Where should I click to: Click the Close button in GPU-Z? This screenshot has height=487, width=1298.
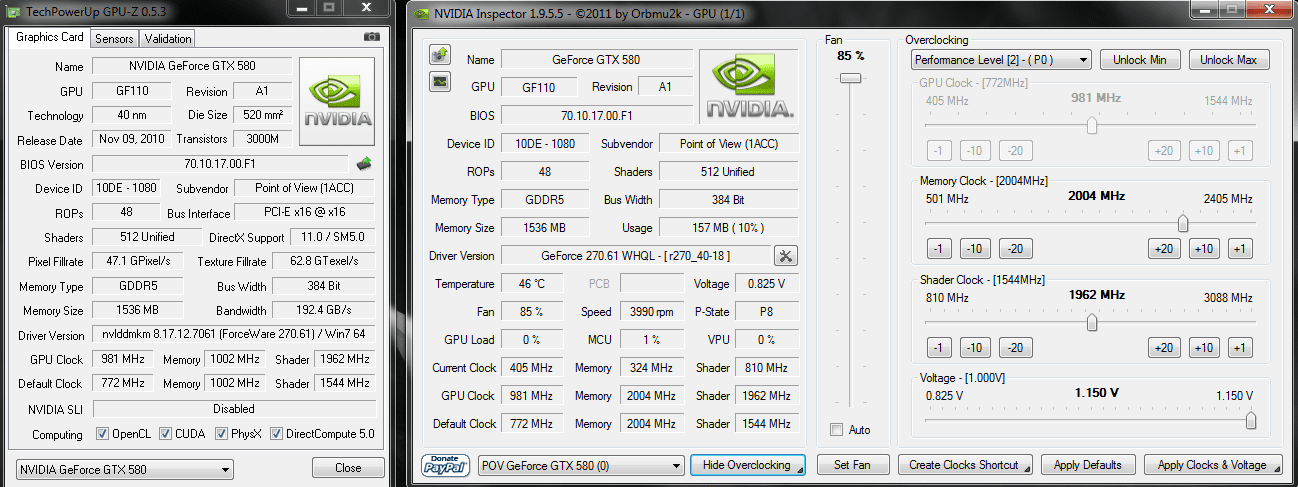point(348,468)
